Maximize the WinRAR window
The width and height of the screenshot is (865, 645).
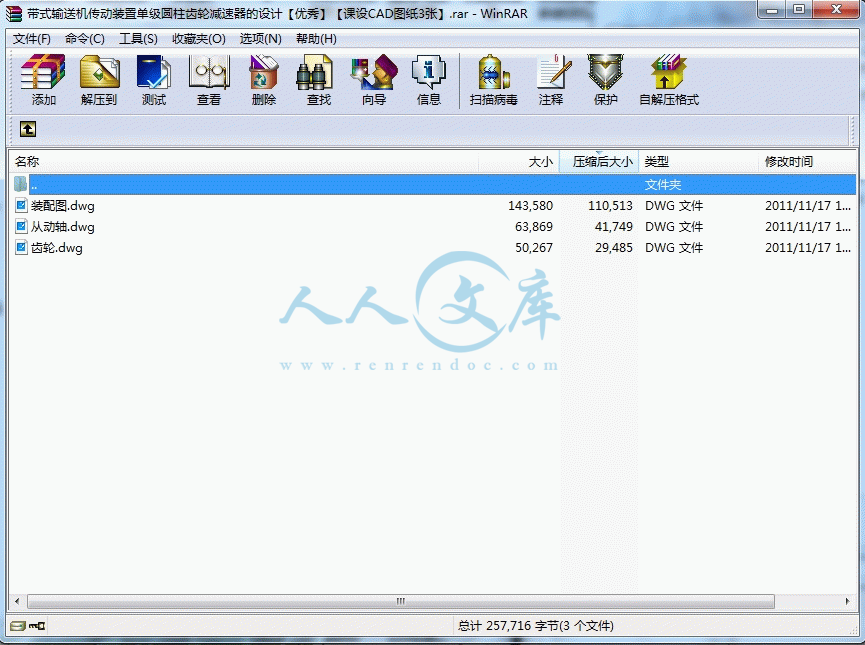[799, 10]
